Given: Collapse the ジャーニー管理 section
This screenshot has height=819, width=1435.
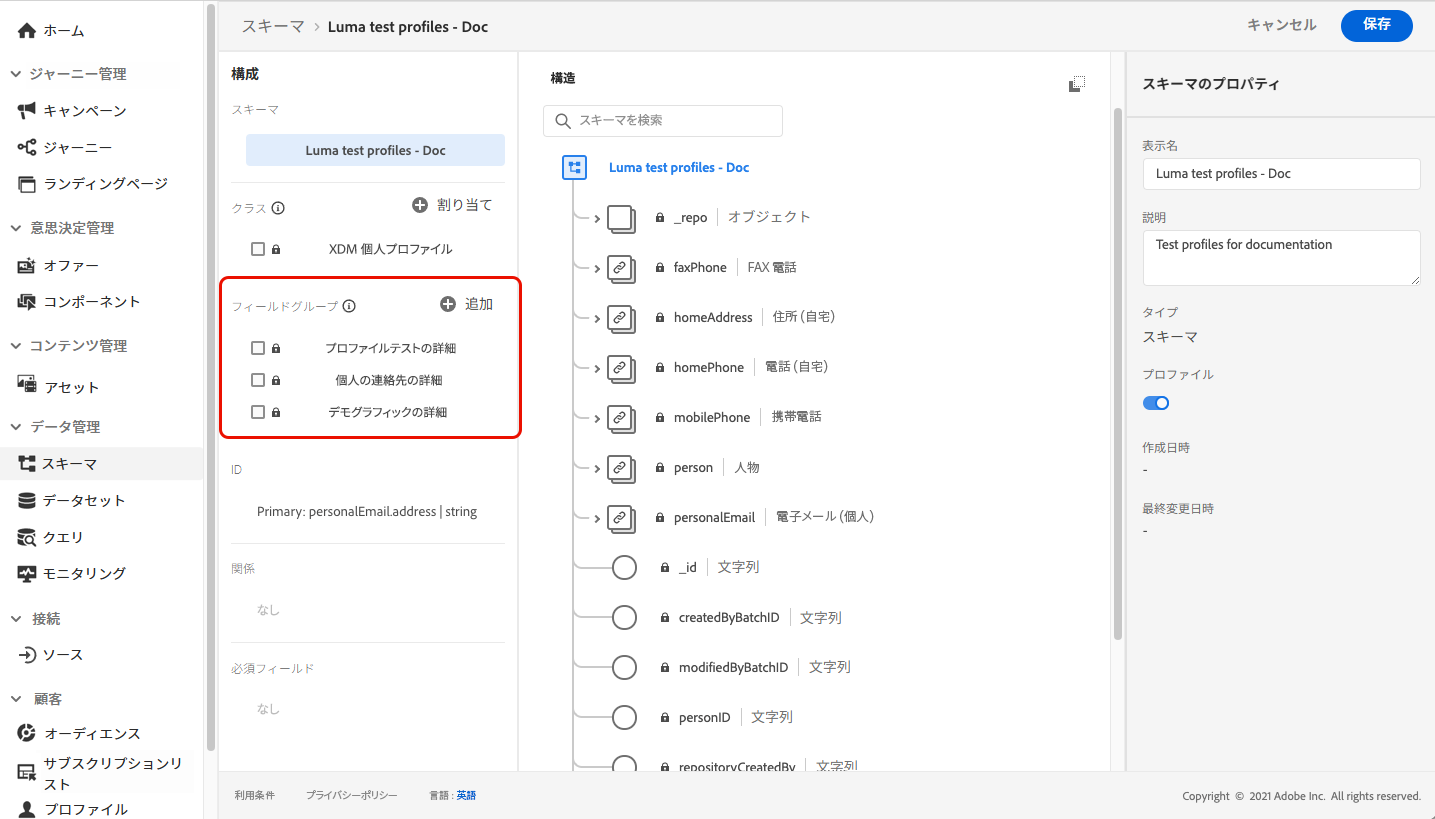Looking at the screenshot, I should (16, 74).
